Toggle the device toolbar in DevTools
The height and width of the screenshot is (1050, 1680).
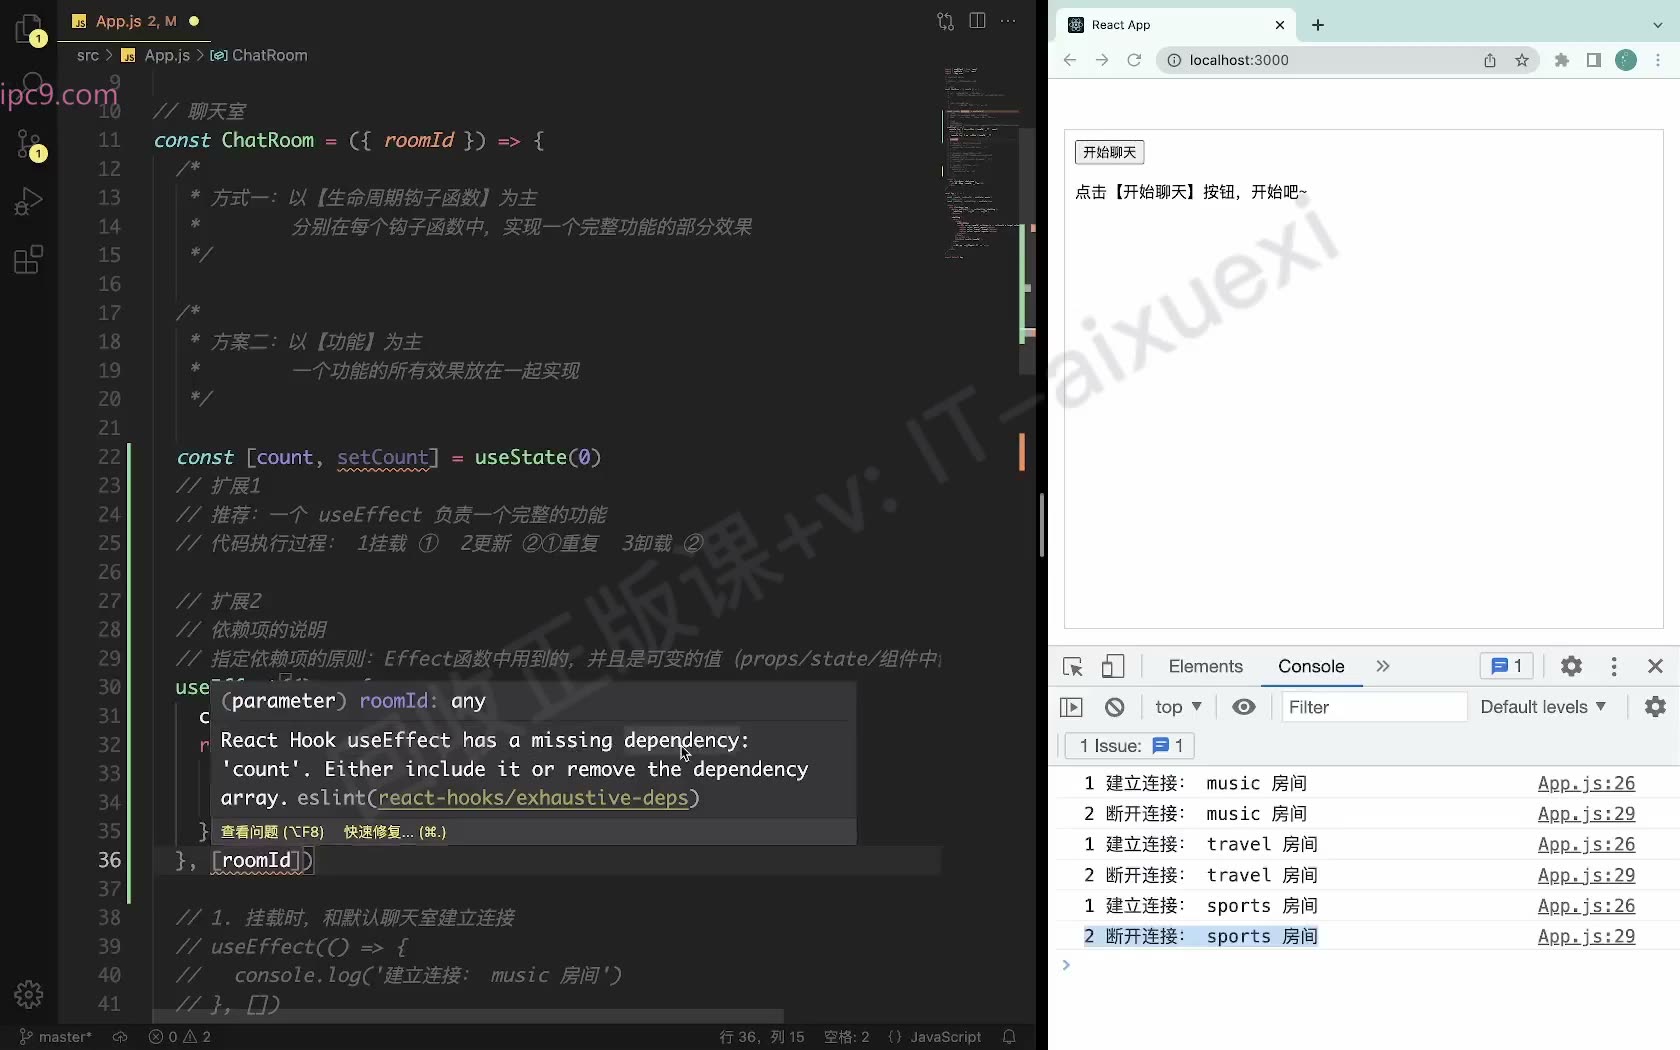click(x=1113, y=666)
